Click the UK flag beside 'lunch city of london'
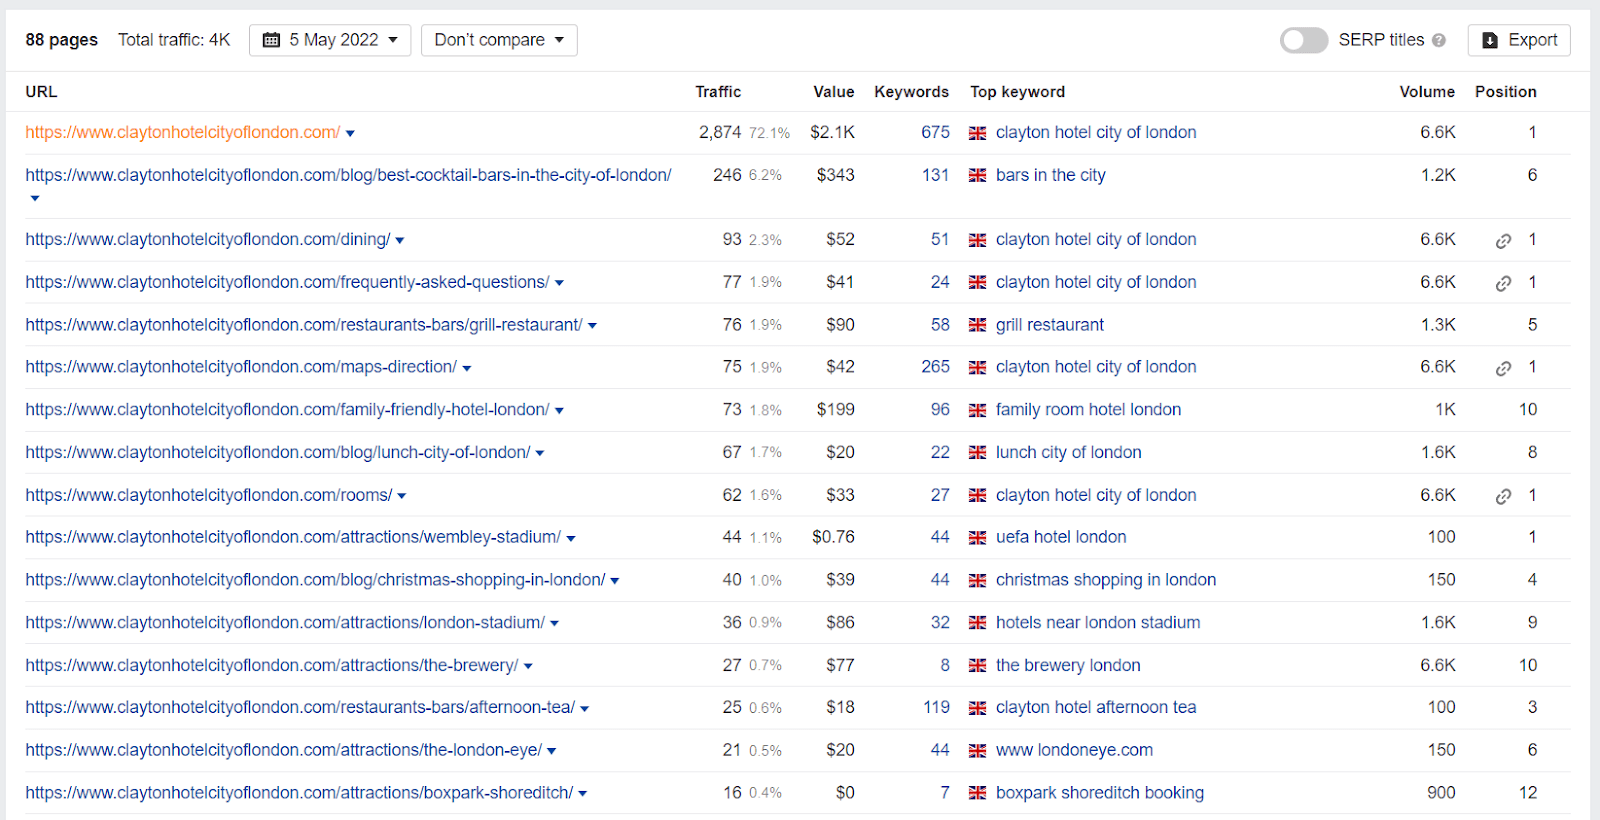The width and height of the screenshot is (1600, 820). pos(978,453)
